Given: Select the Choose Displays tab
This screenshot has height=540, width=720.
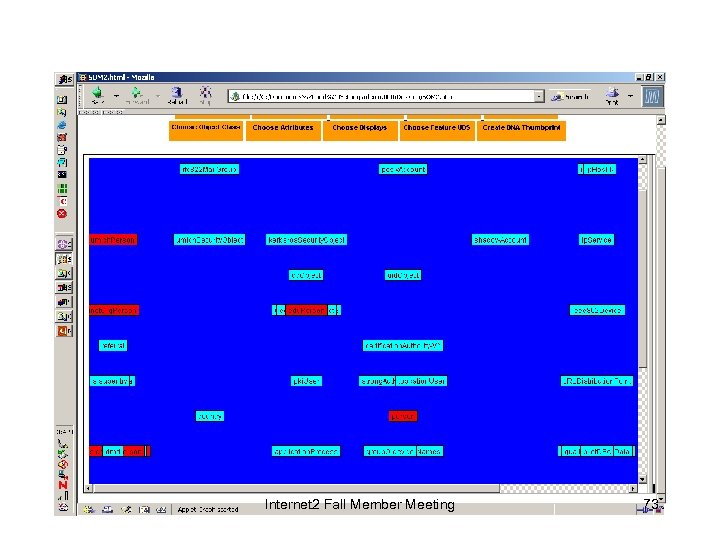Looking at the screenshot, I should [360, 130].
